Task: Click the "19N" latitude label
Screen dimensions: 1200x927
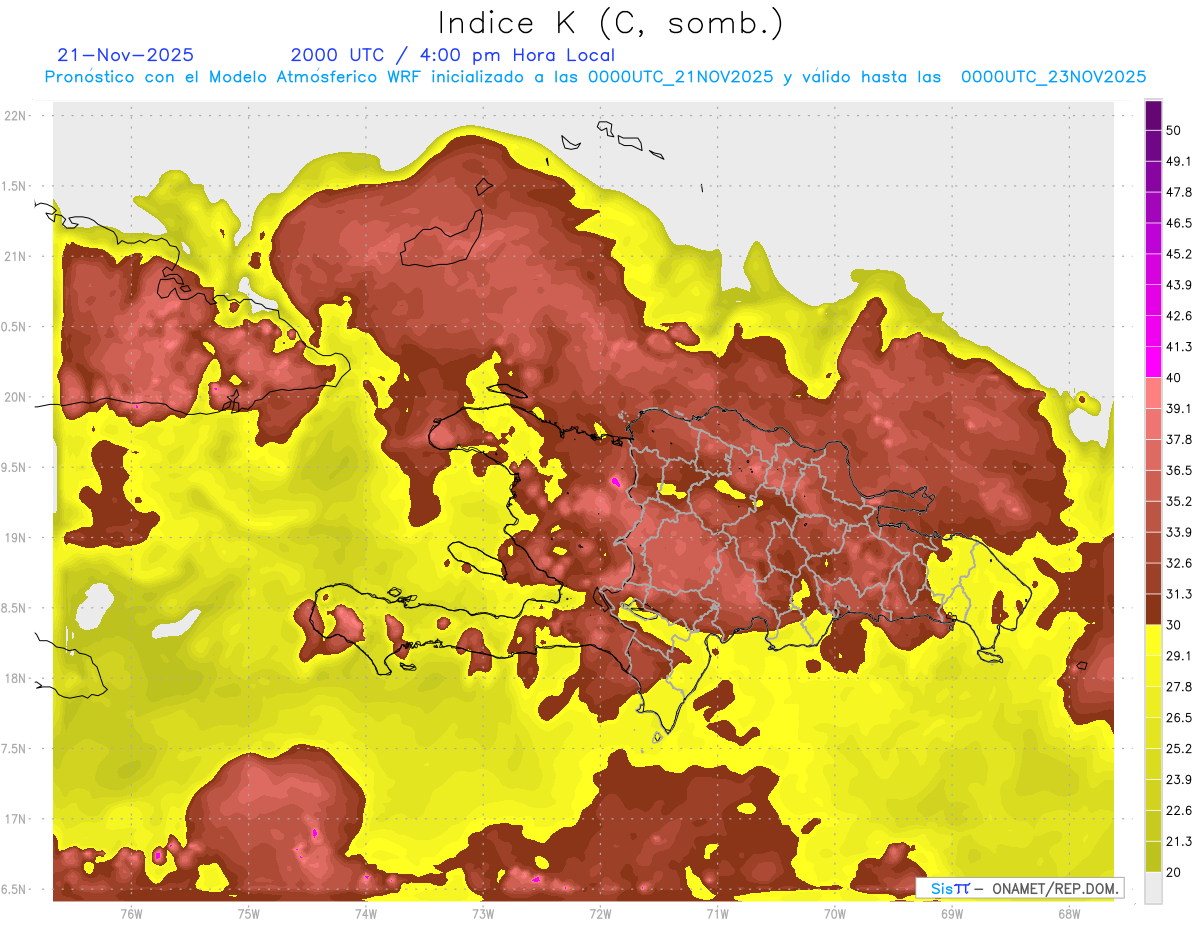Action: (x=16, y=538)
